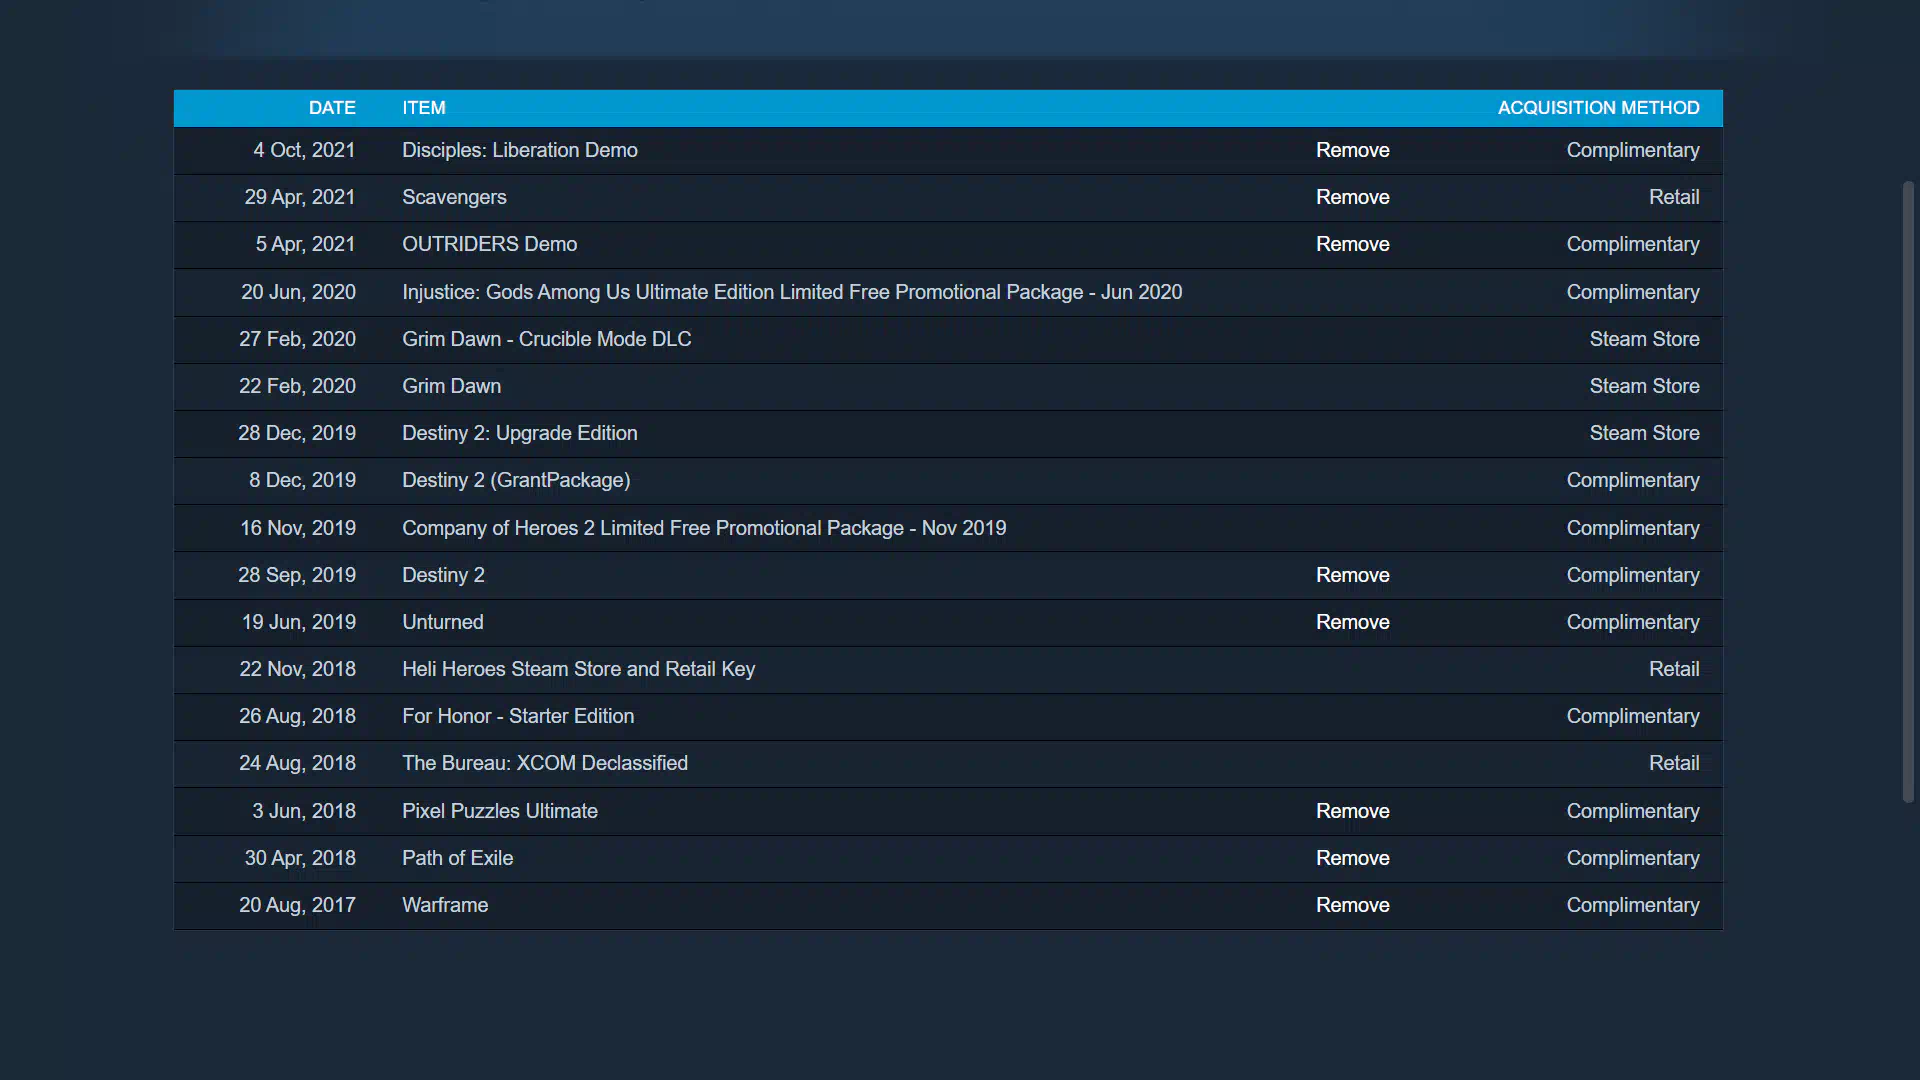The width and height of the screenshot is (1920, 1080).
Task: Click the DATE column header
Action: (x=332, y=108)
